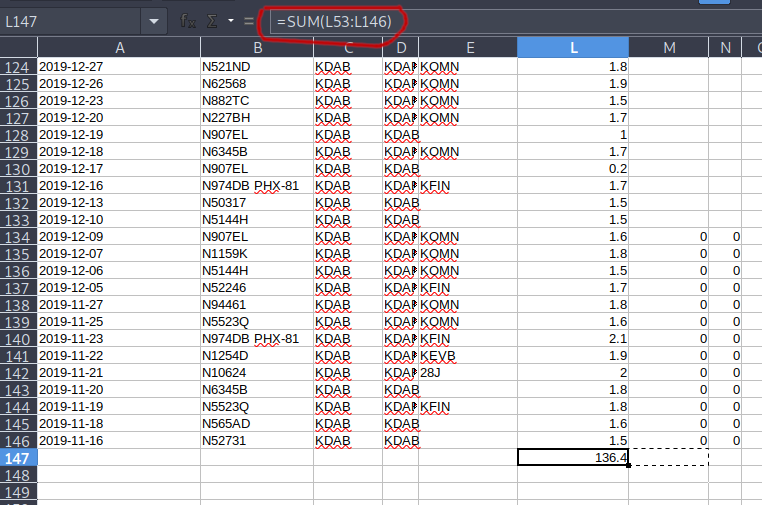
Task: Select column M header
Action: pos(668,47)
